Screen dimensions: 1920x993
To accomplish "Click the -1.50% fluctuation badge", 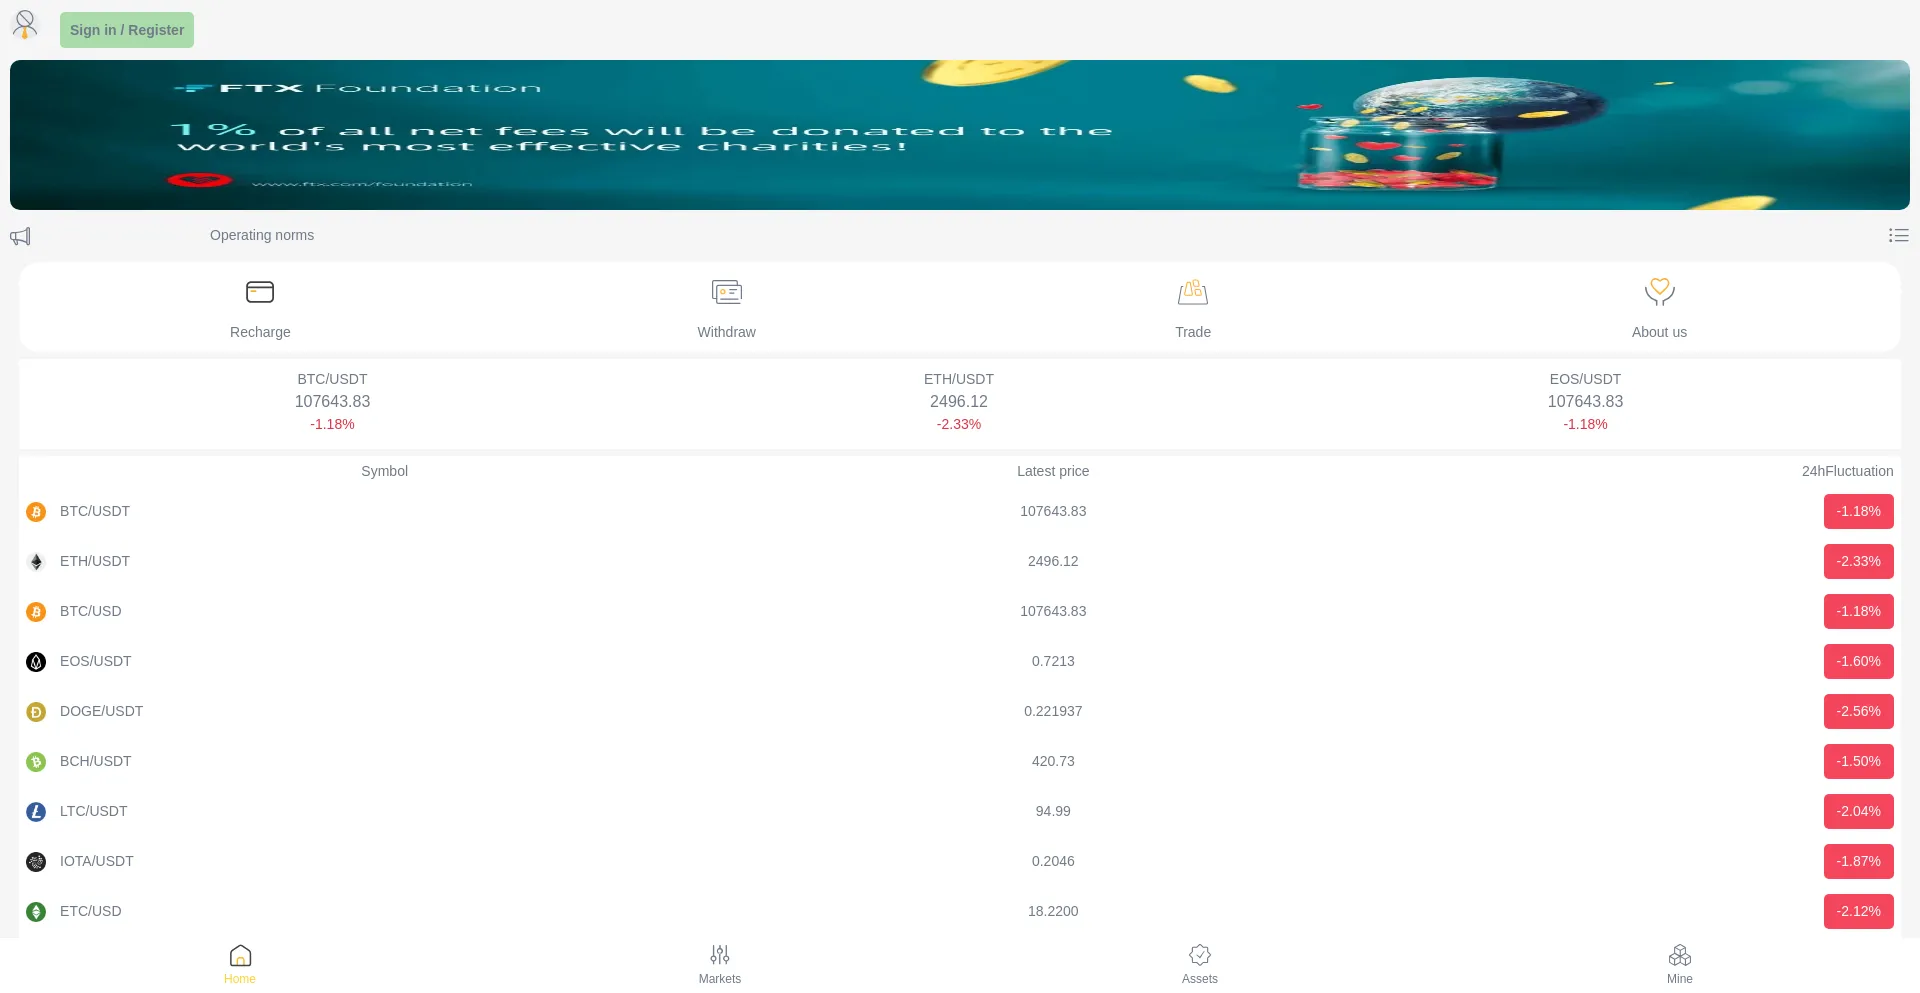I will click(1858, 761).
